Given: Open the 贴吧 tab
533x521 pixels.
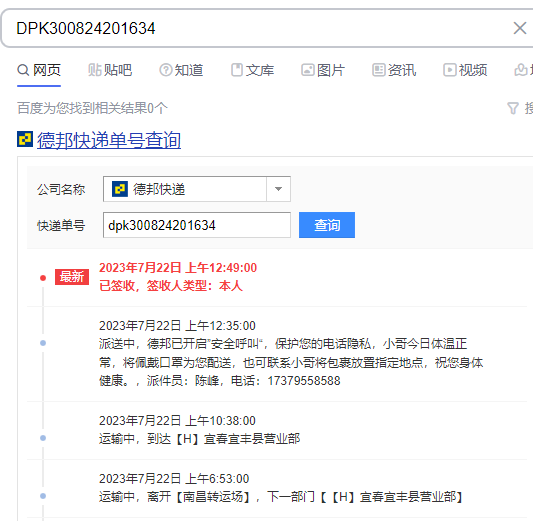Looking at the screenshot, I should pos(110,70).
